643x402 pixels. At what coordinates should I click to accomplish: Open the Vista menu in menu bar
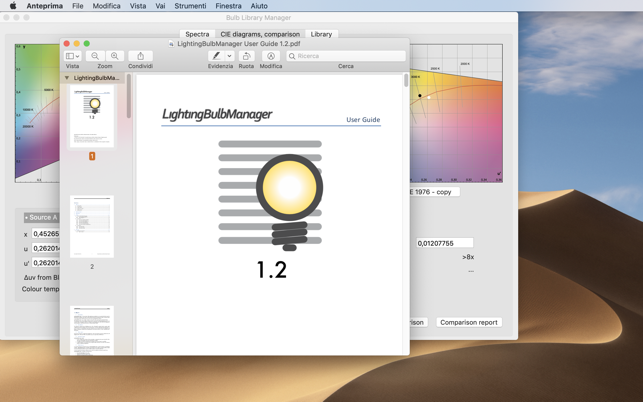138,6
